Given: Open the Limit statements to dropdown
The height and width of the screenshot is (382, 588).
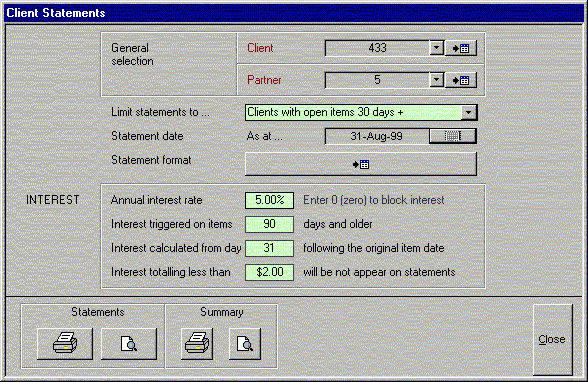Looking at the screenshot, I should coord(469,112).
